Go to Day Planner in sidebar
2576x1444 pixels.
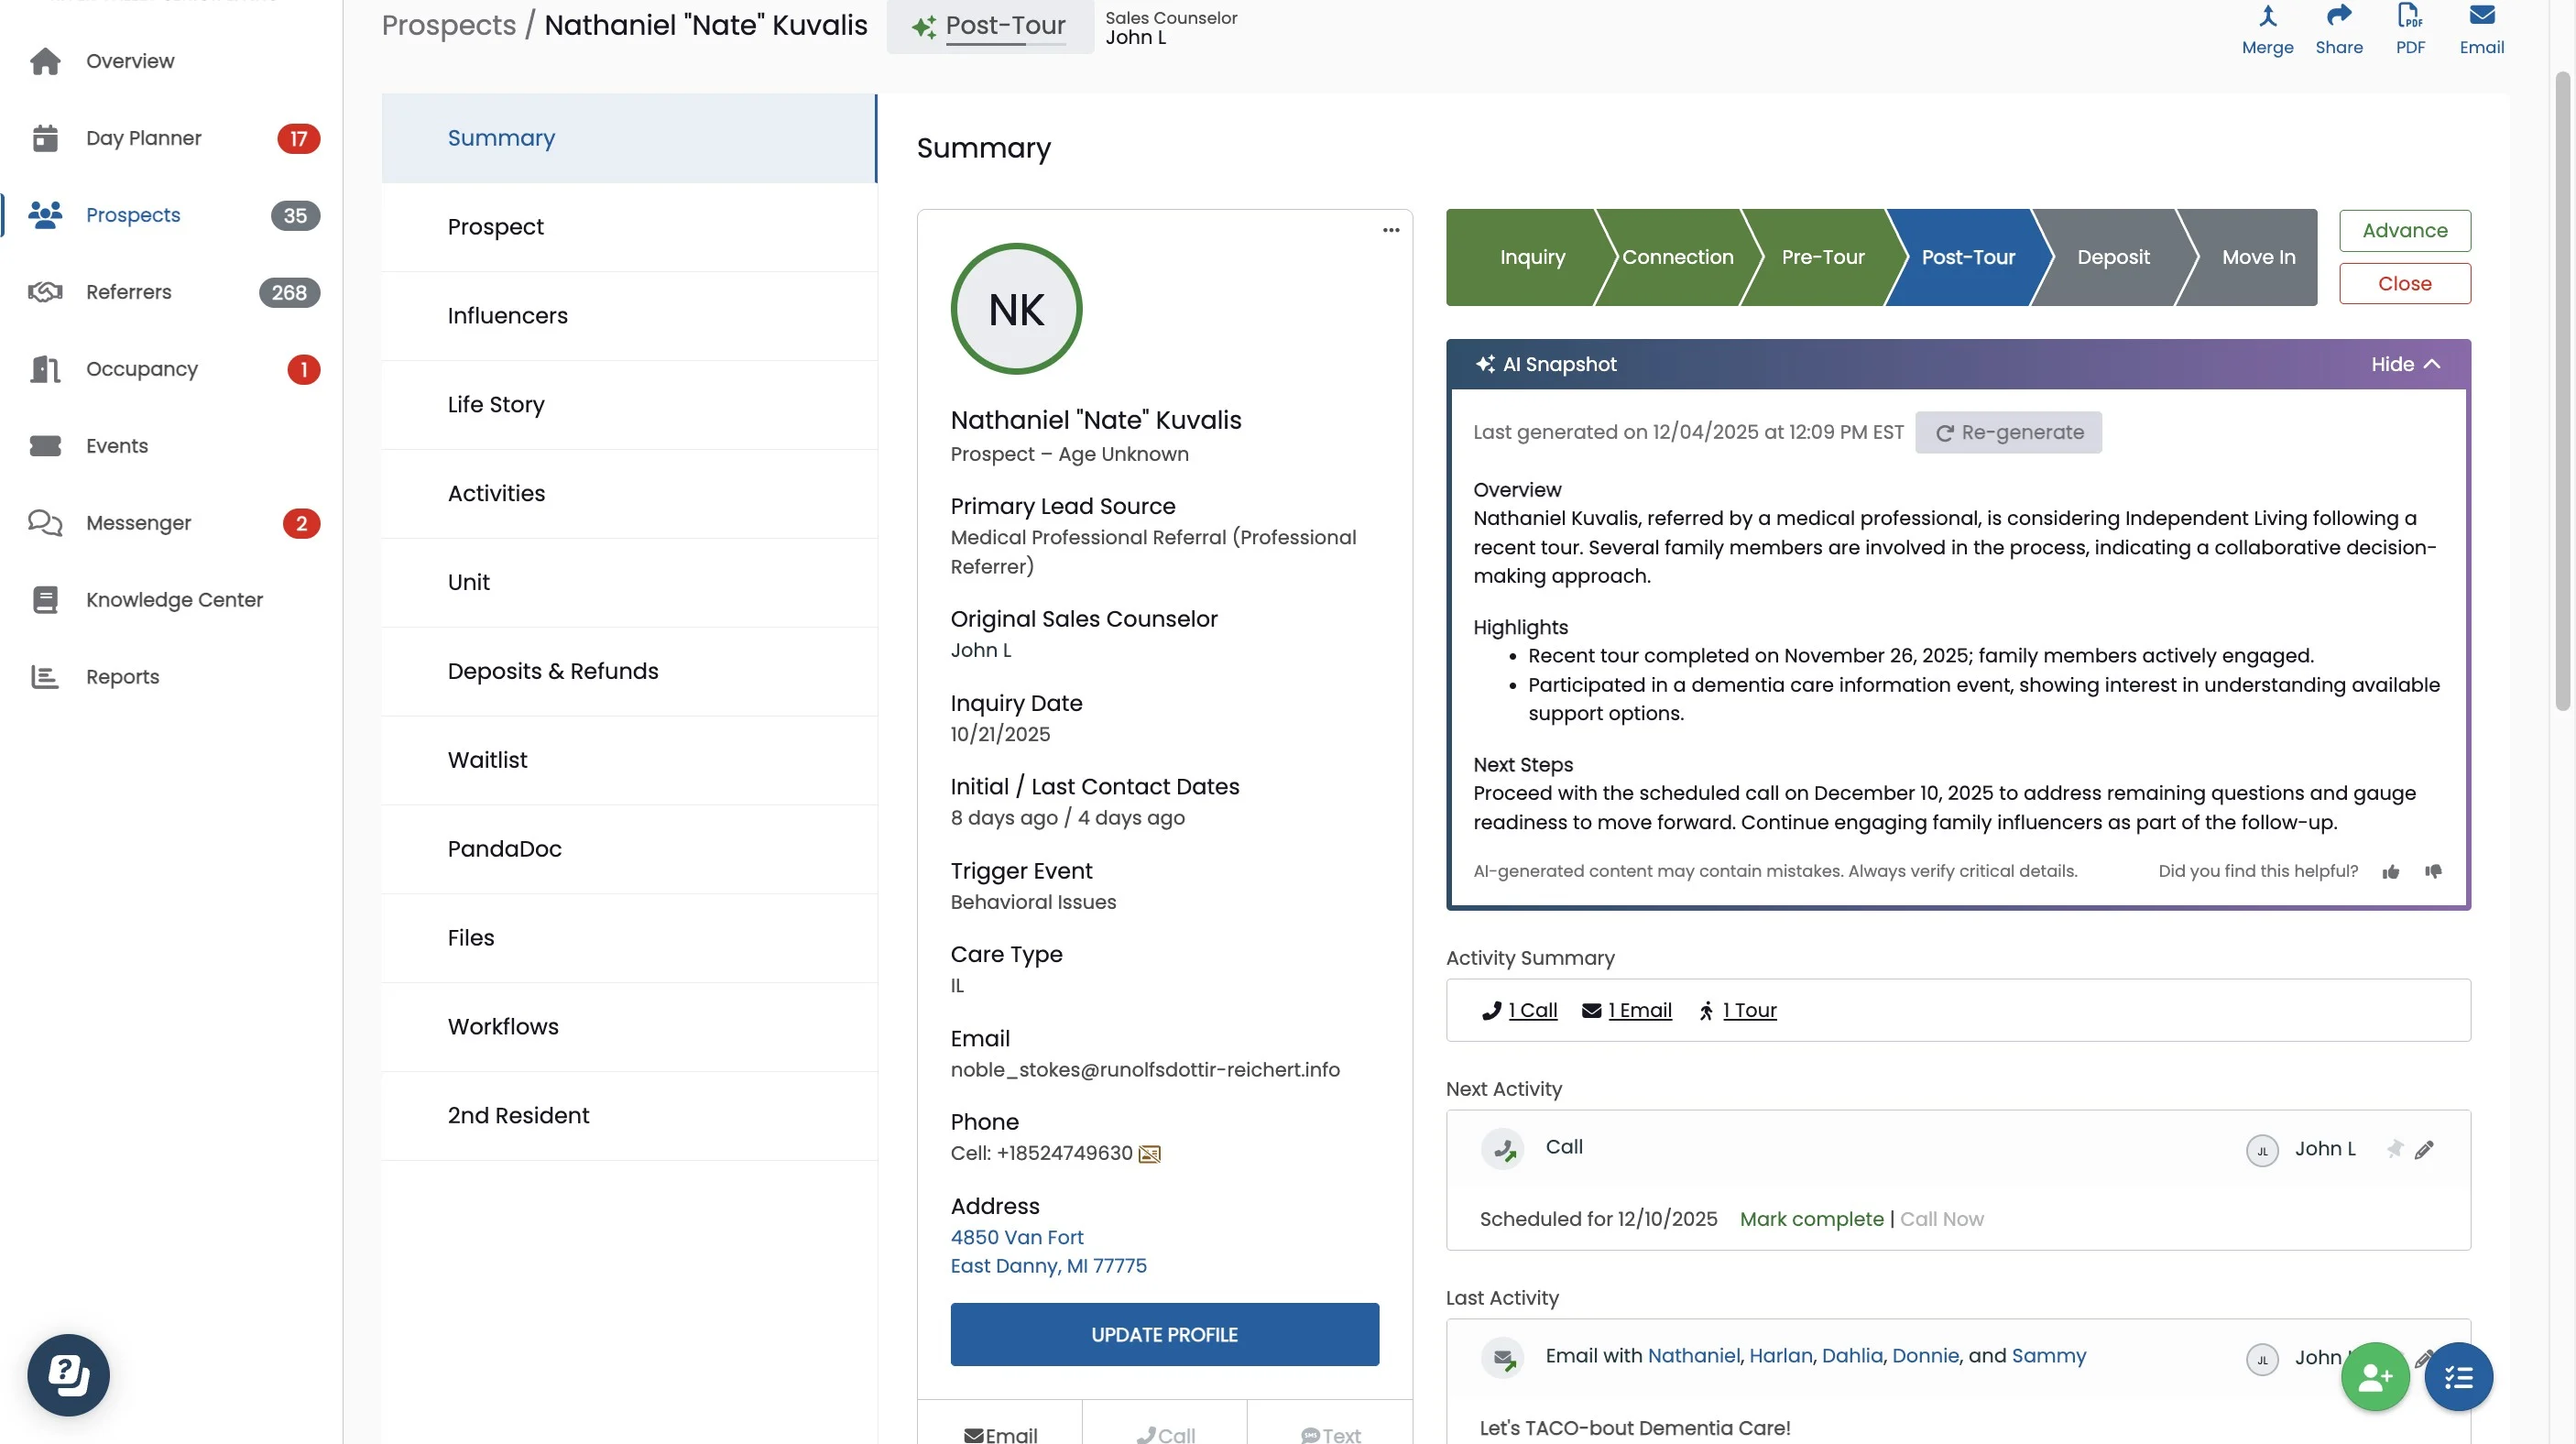(x=143, y=138)
